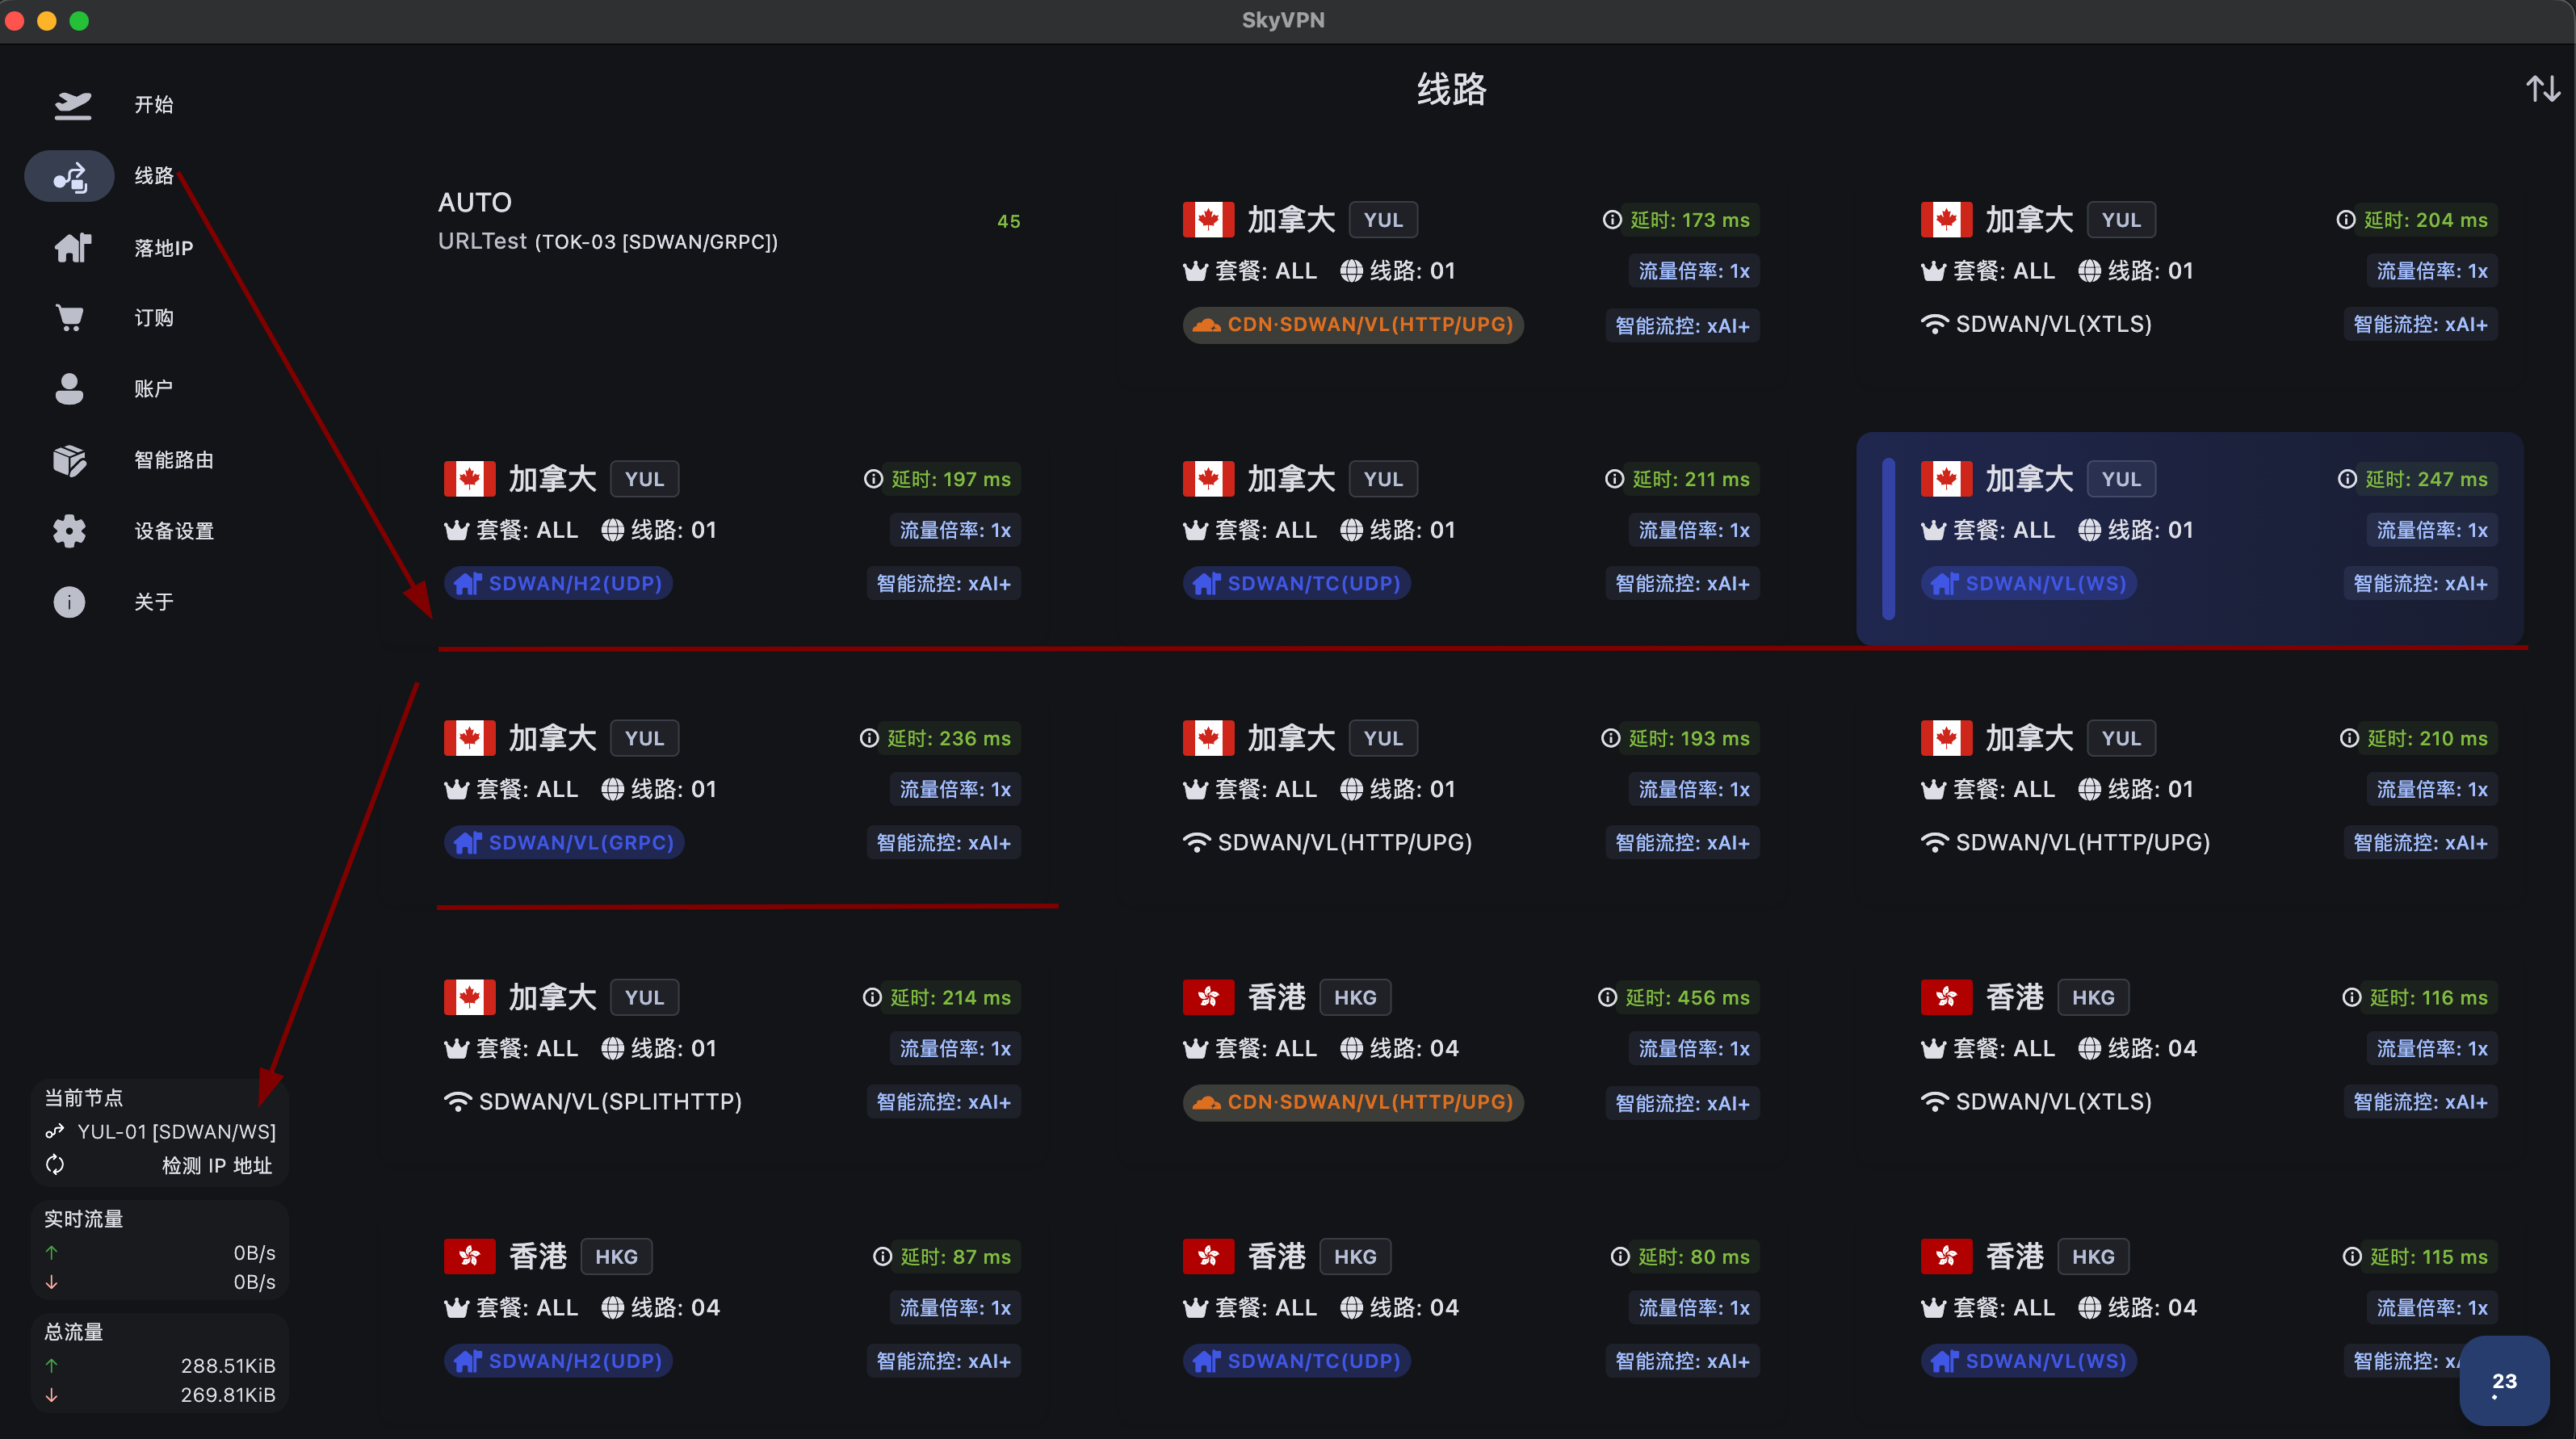Image resolution: width=2576 pixels, height=1439 pixels.
Task: Click the orange CDN·SDWAN/VL(HTTP/UPG) Canada badge
Action: pyautogui.click(x=1352, y=325)
